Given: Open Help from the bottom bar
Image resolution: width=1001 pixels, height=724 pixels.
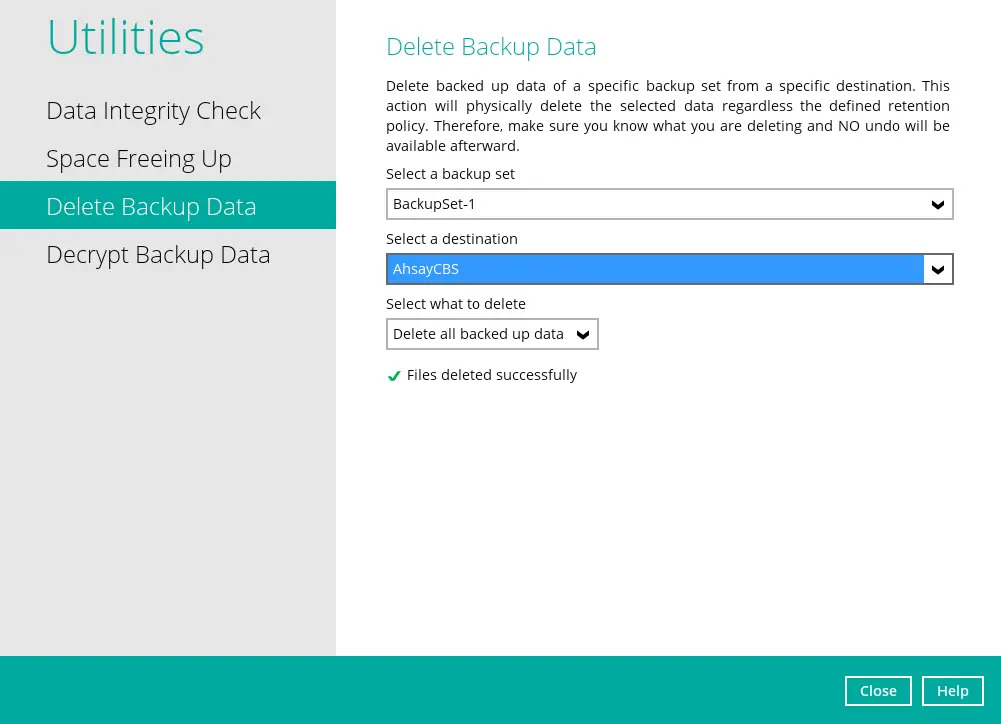Looking at the screenshot, I should [952, 691].
